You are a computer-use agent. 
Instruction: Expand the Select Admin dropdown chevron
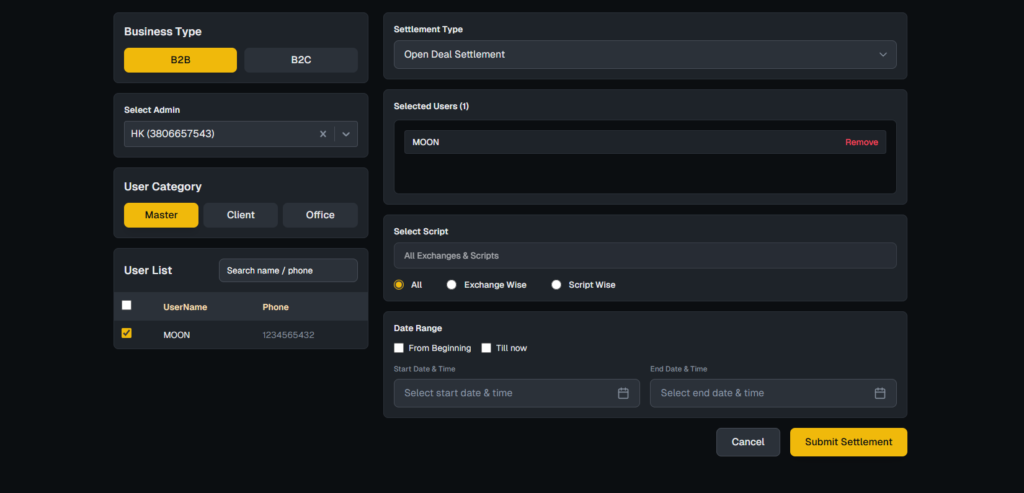pyautogui.click(x=346, y=134)
